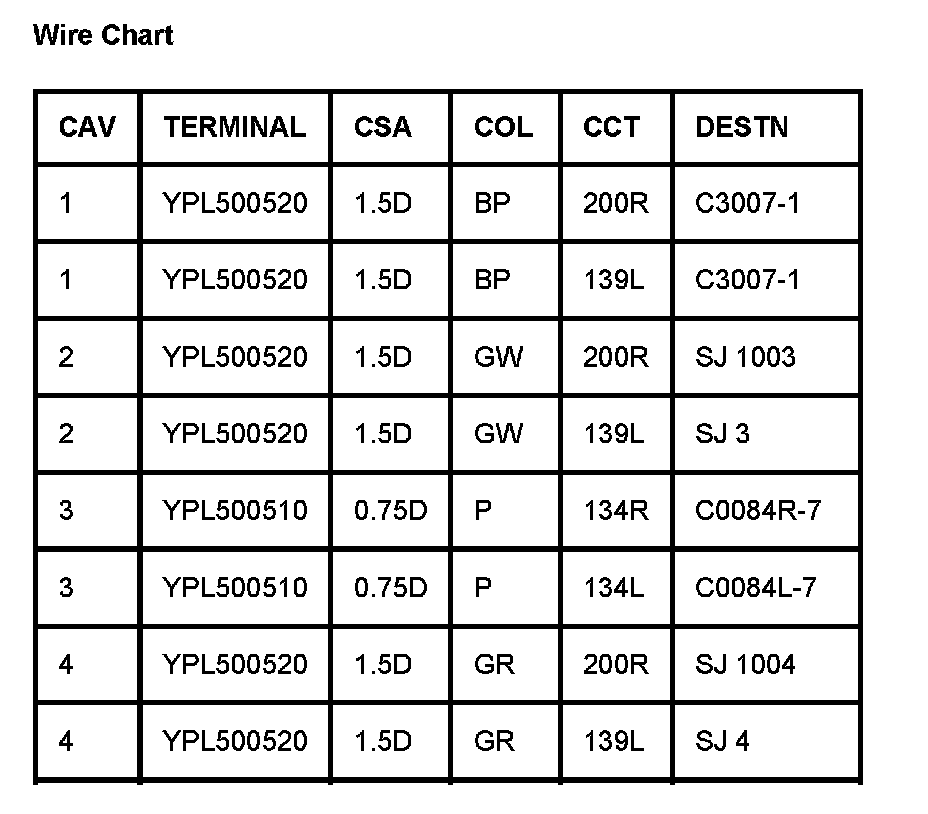Viewport: 928px width, 814px height.
Task: Select the 200R cell in the SJ 1004 row
Action: [616, 664]
